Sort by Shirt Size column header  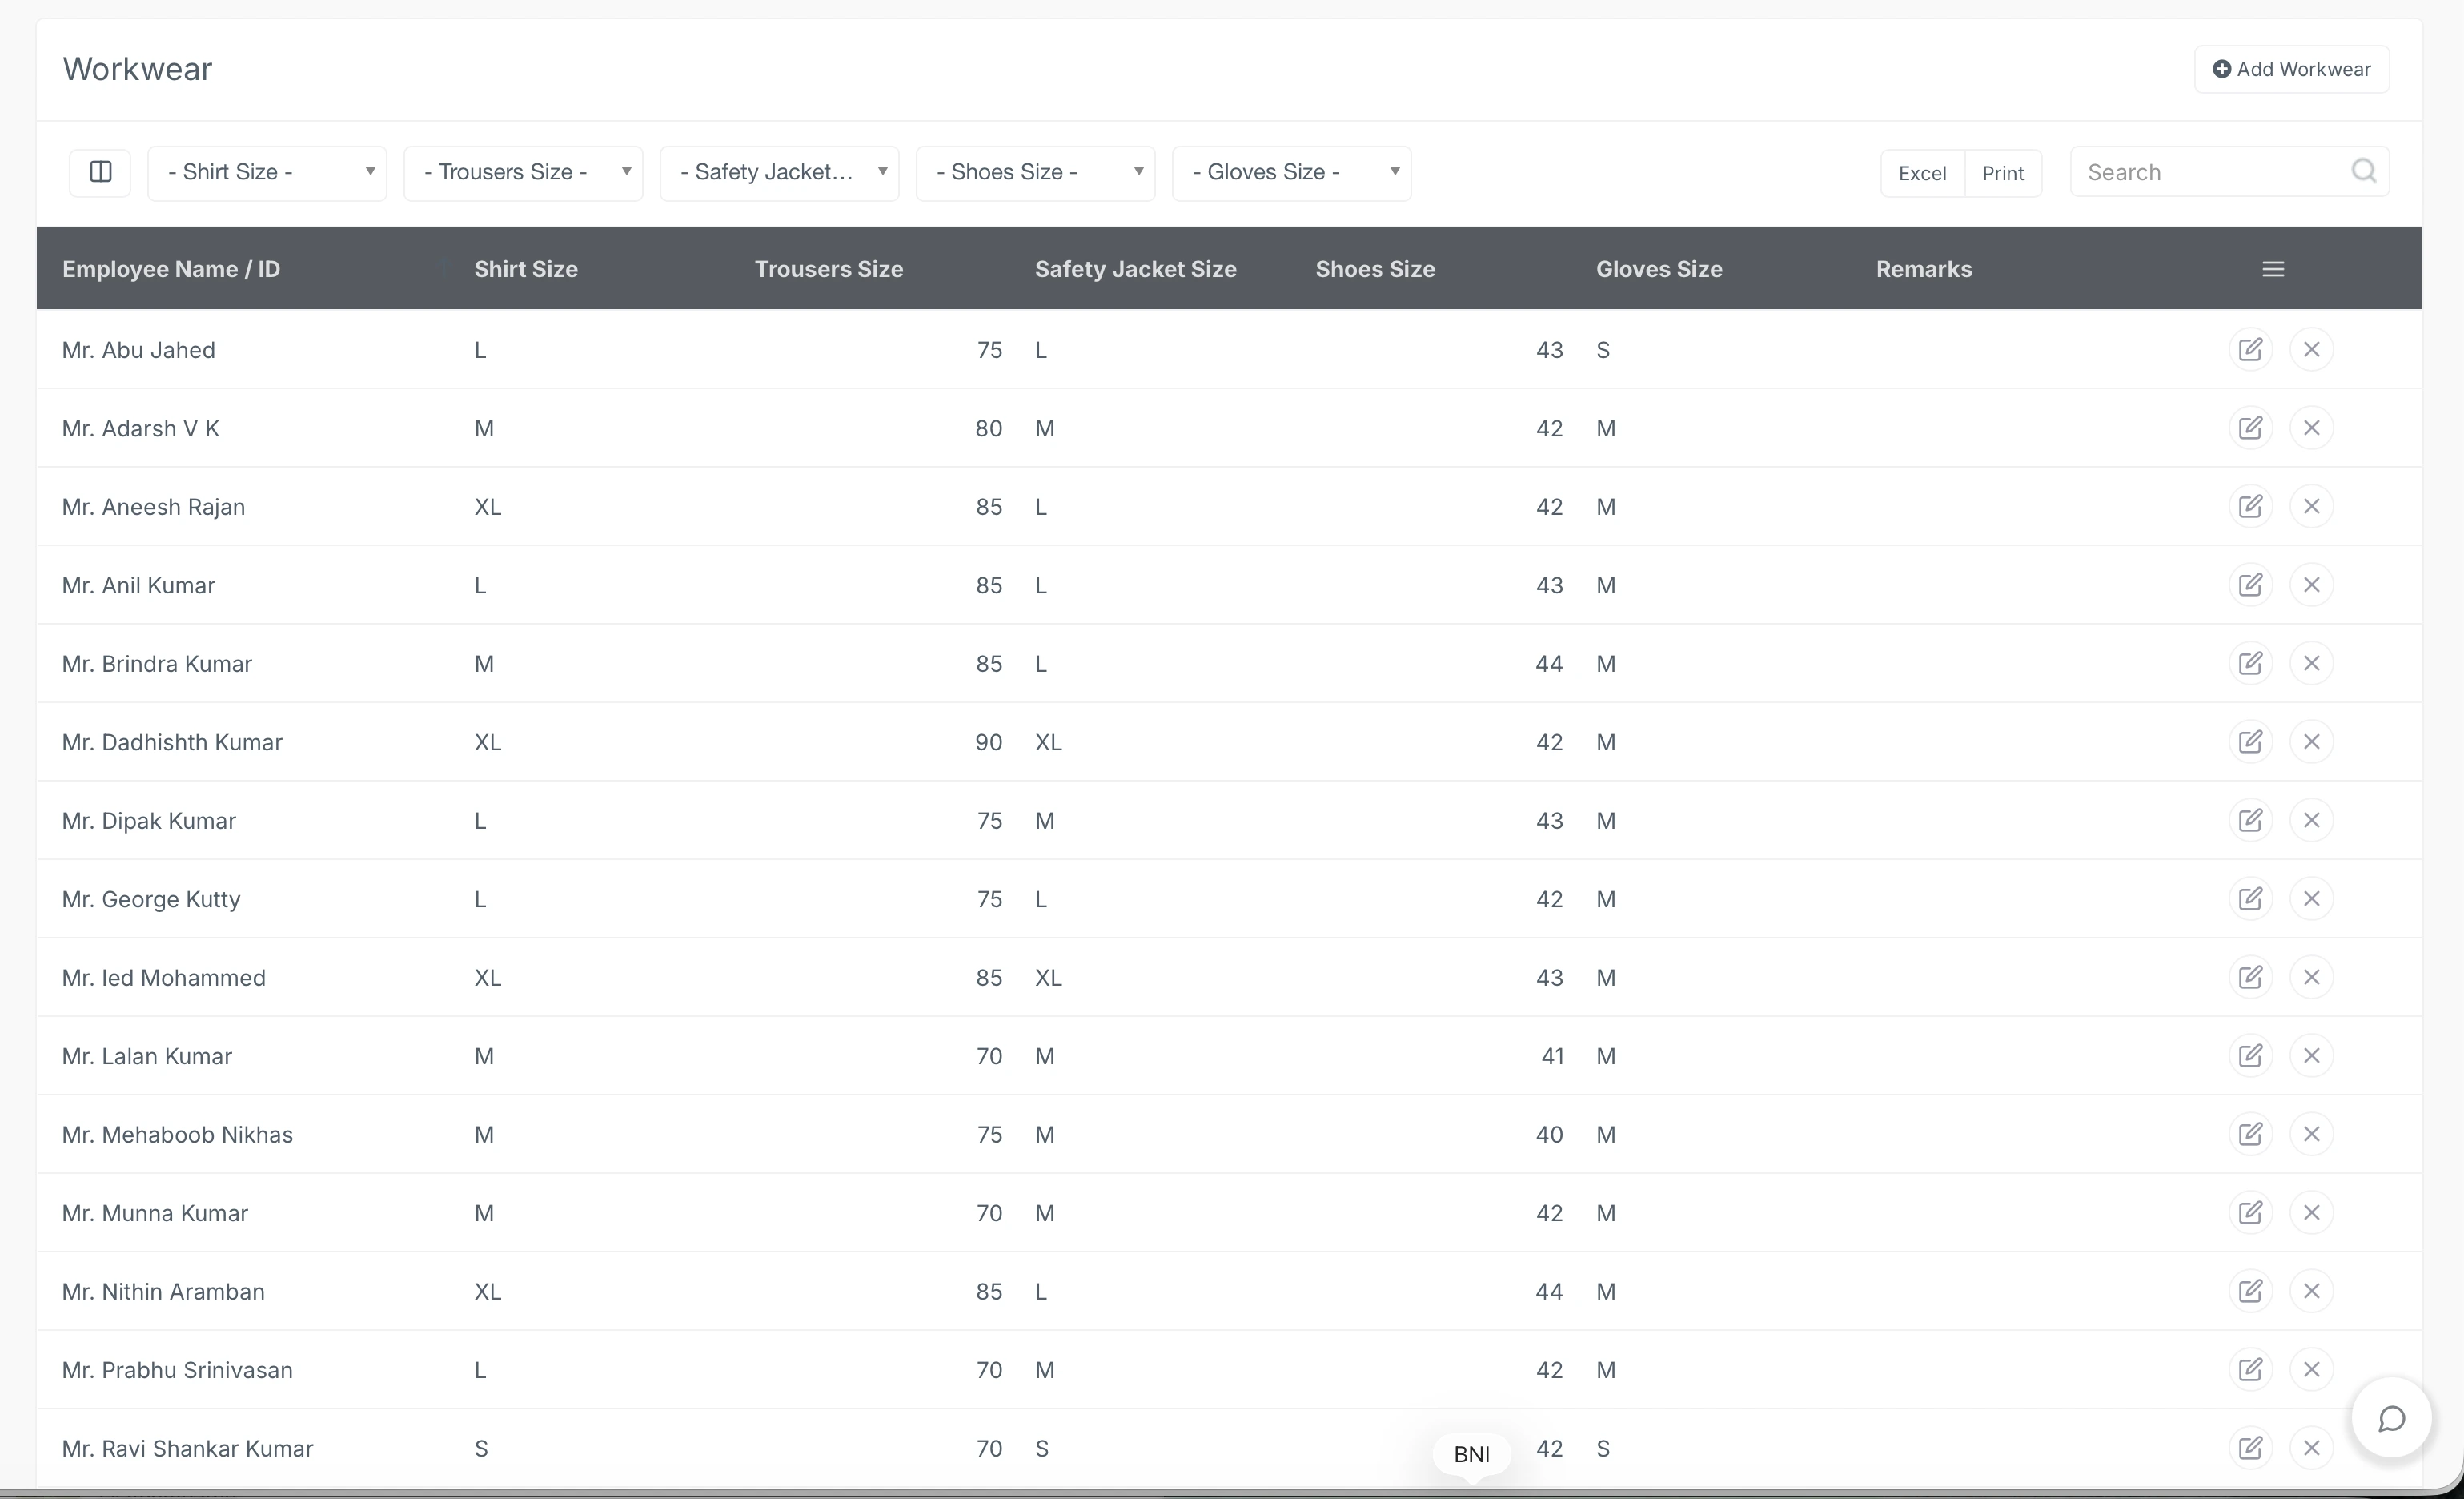[x=526, y=269]
